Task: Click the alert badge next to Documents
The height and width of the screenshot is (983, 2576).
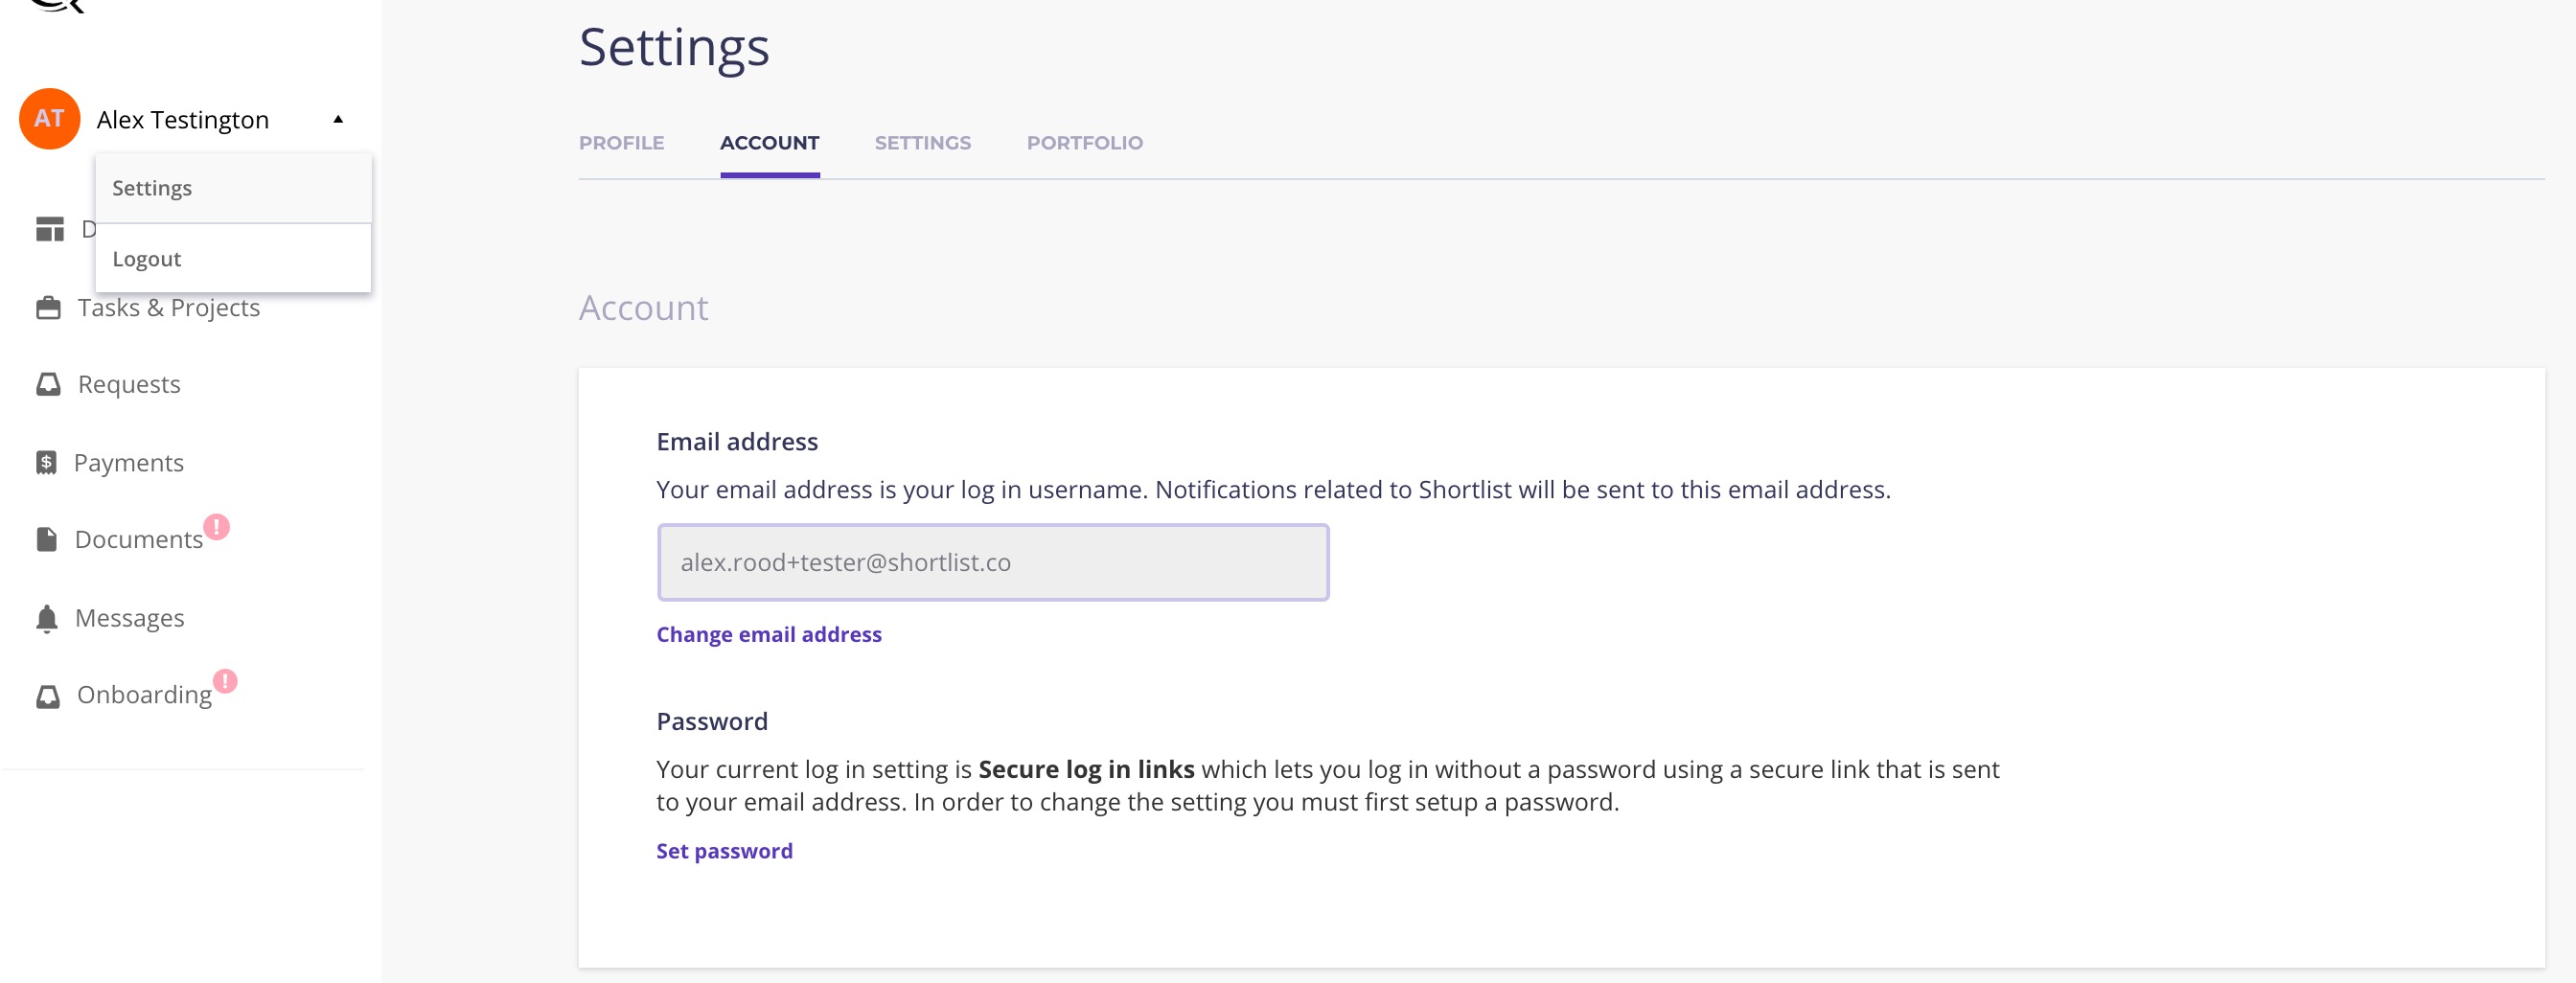Action: point(217,526)
